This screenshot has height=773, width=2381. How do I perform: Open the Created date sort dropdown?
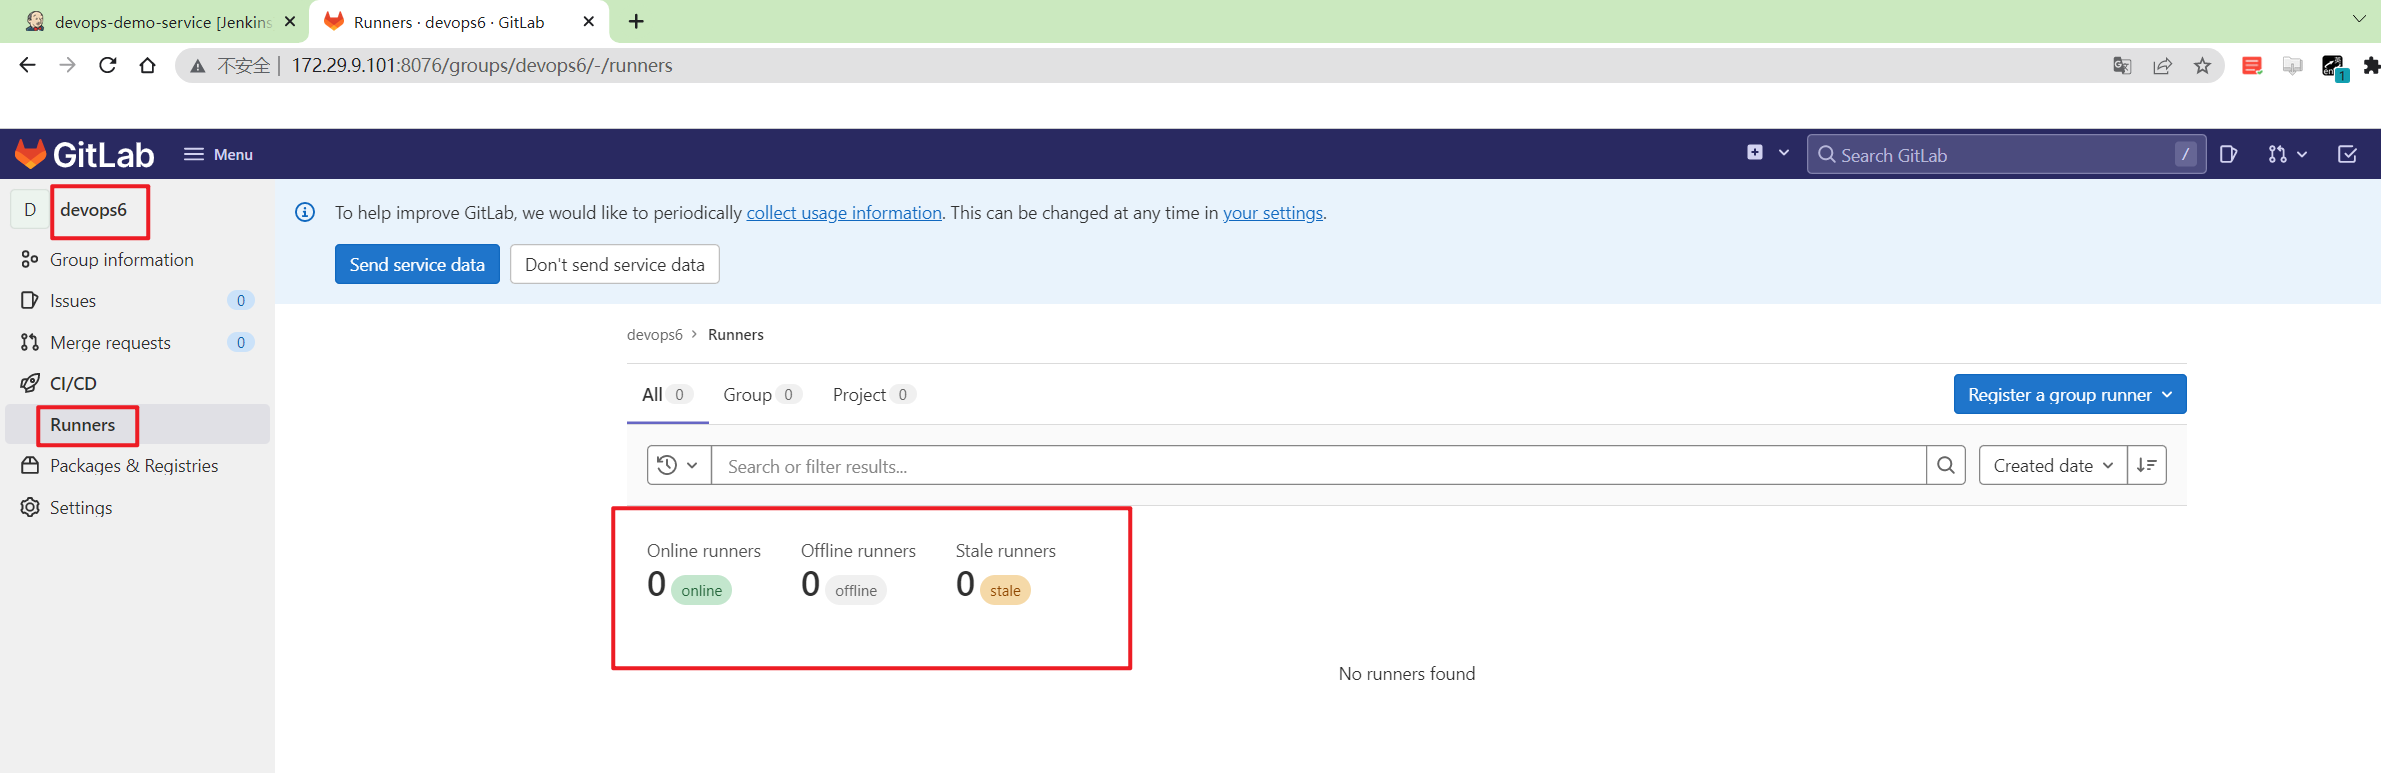tap(2053, 465)
